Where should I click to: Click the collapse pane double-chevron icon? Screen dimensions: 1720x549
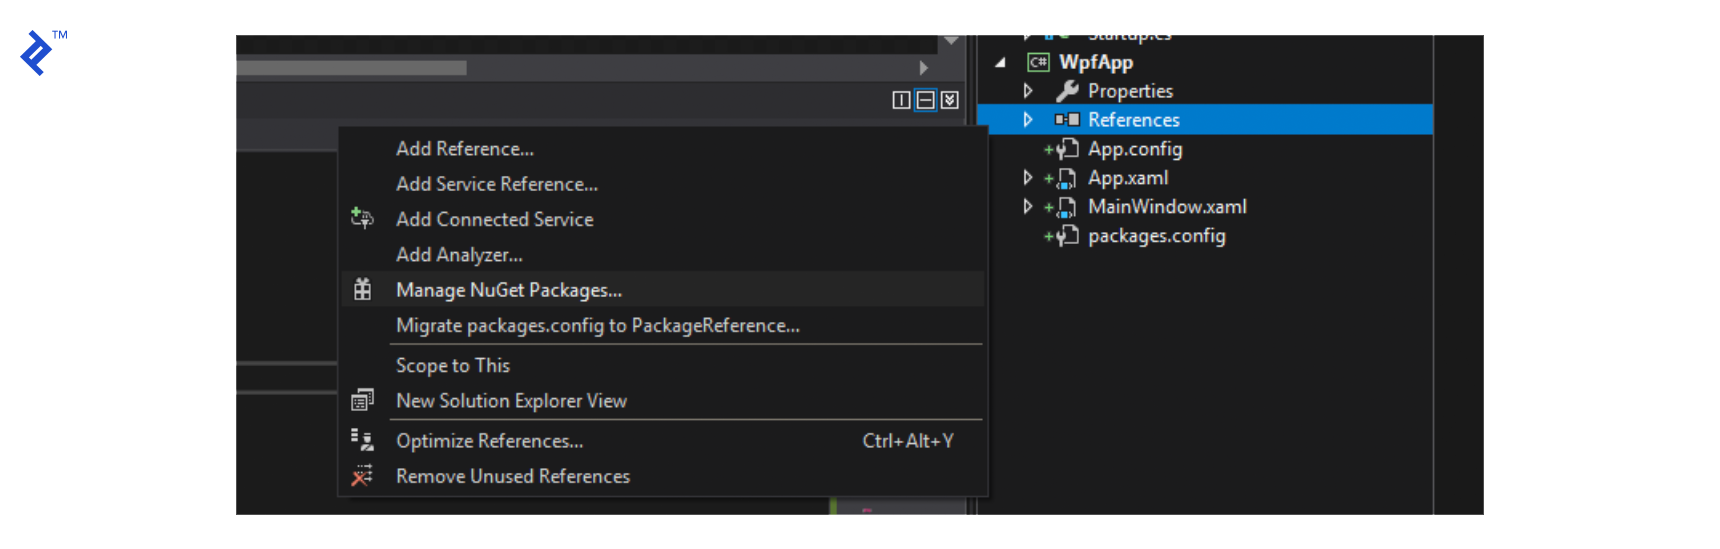[950, 100]
